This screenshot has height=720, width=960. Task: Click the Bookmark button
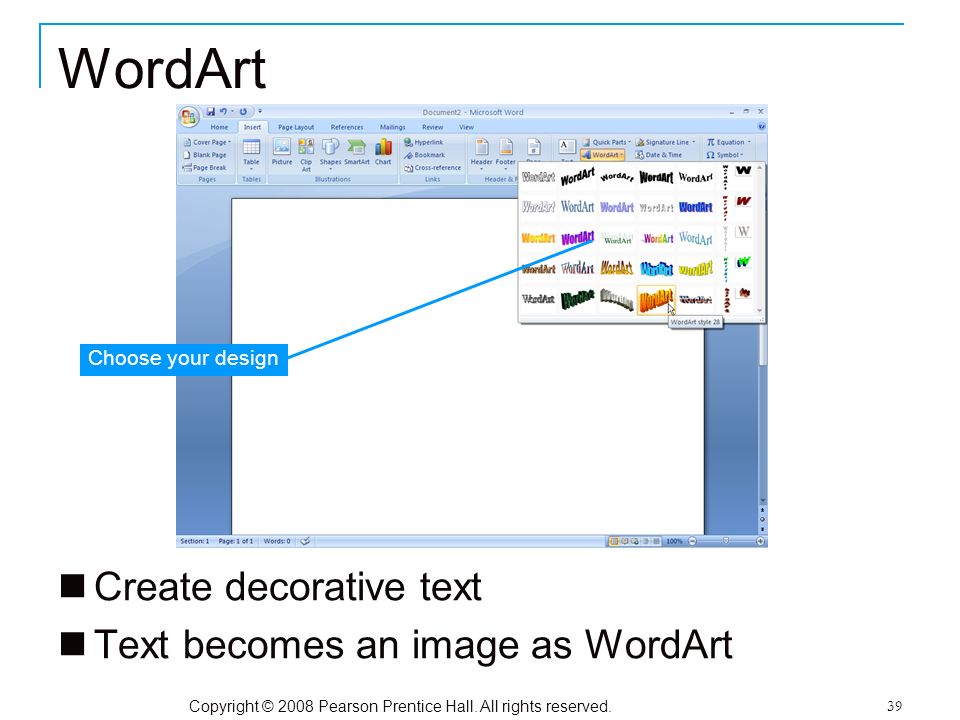coord(424,155)
